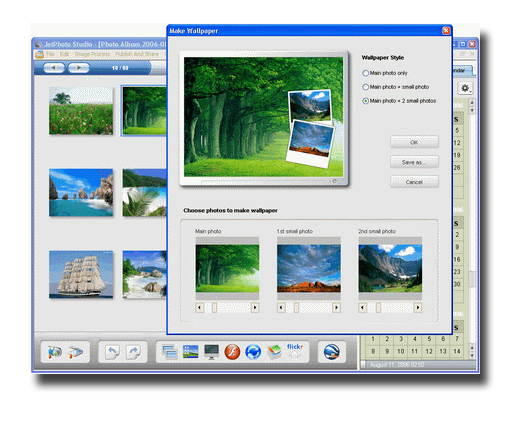Click the monitor screensaver icon

(211, 352)
